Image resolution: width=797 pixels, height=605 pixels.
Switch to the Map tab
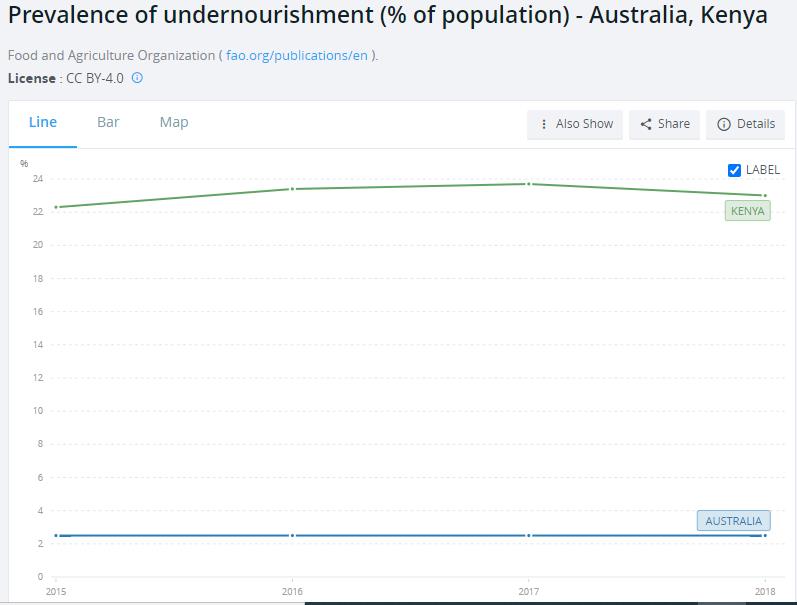(174, 122)
